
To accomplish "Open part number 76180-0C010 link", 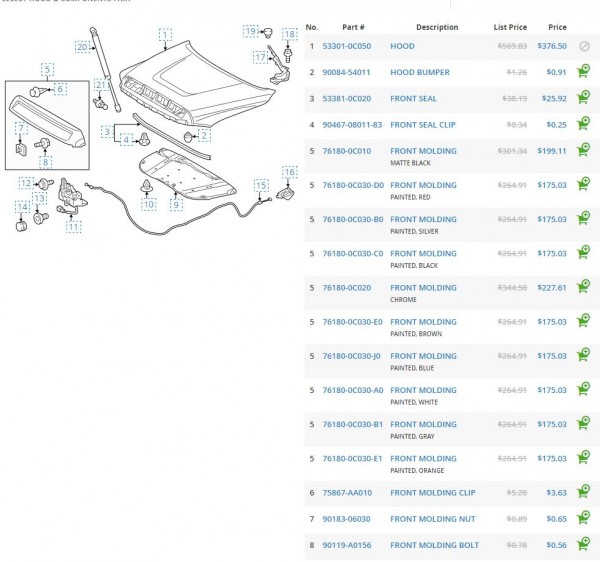I will tap(347, 151).
